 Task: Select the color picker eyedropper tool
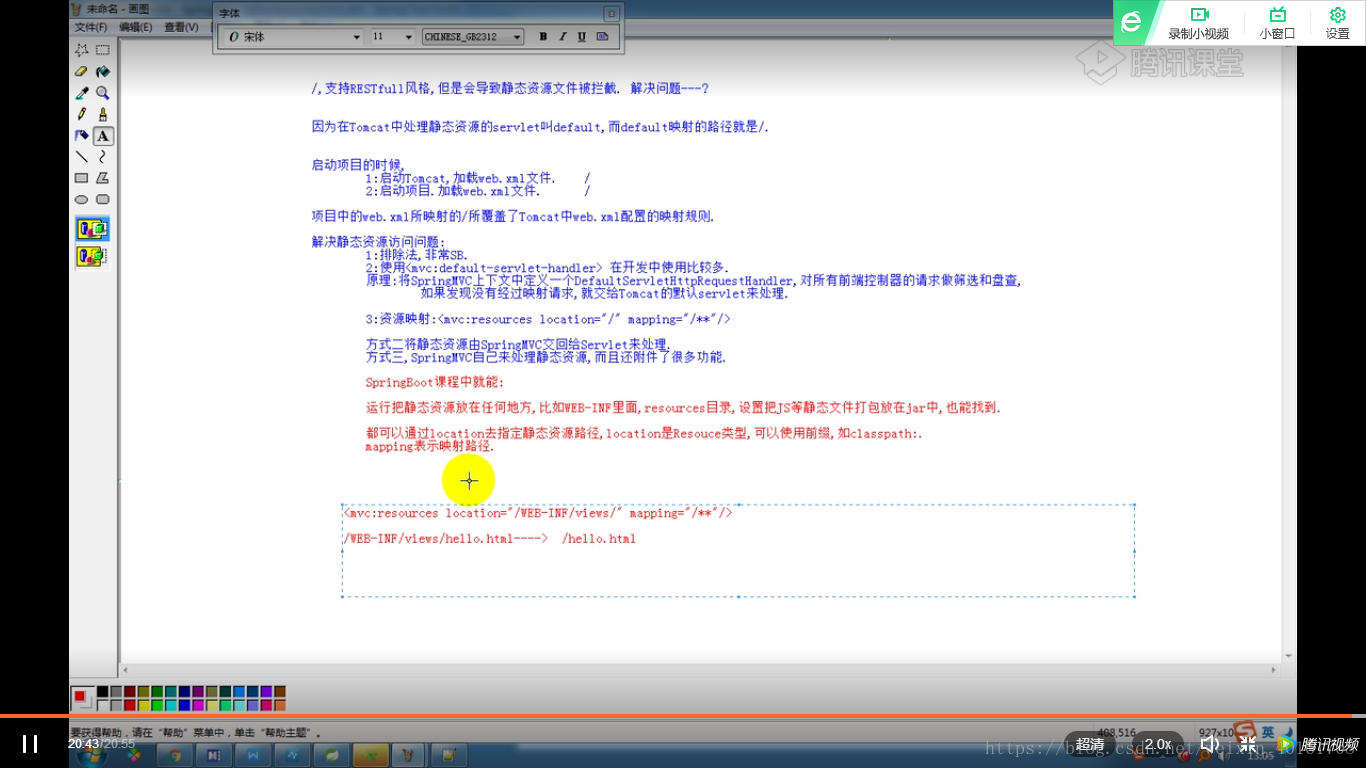tap(82, 93)
